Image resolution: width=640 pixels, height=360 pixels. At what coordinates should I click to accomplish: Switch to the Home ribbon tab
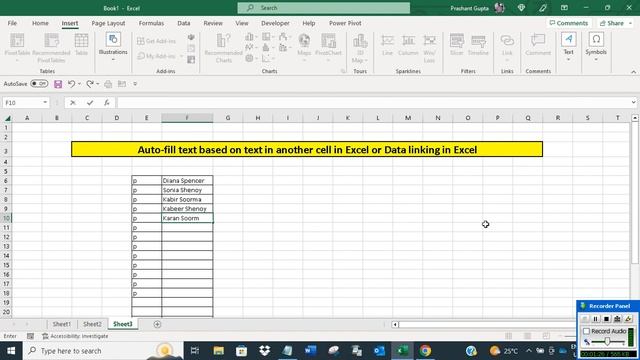pyautogui.click(x=40, y=23)
